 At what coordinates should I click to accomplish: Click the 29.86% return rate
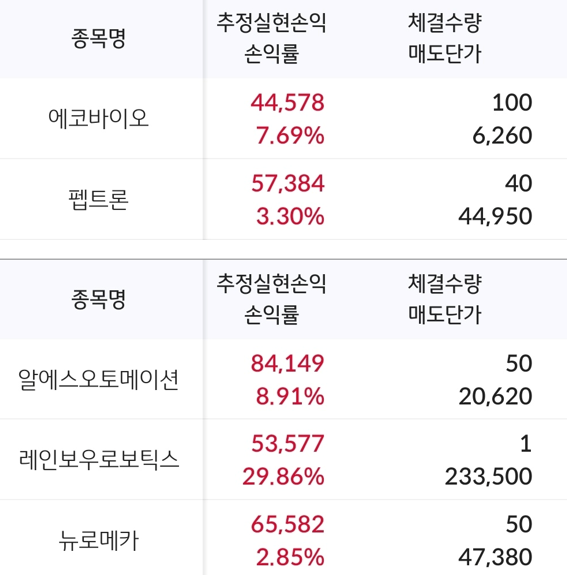tap(284, 476)
